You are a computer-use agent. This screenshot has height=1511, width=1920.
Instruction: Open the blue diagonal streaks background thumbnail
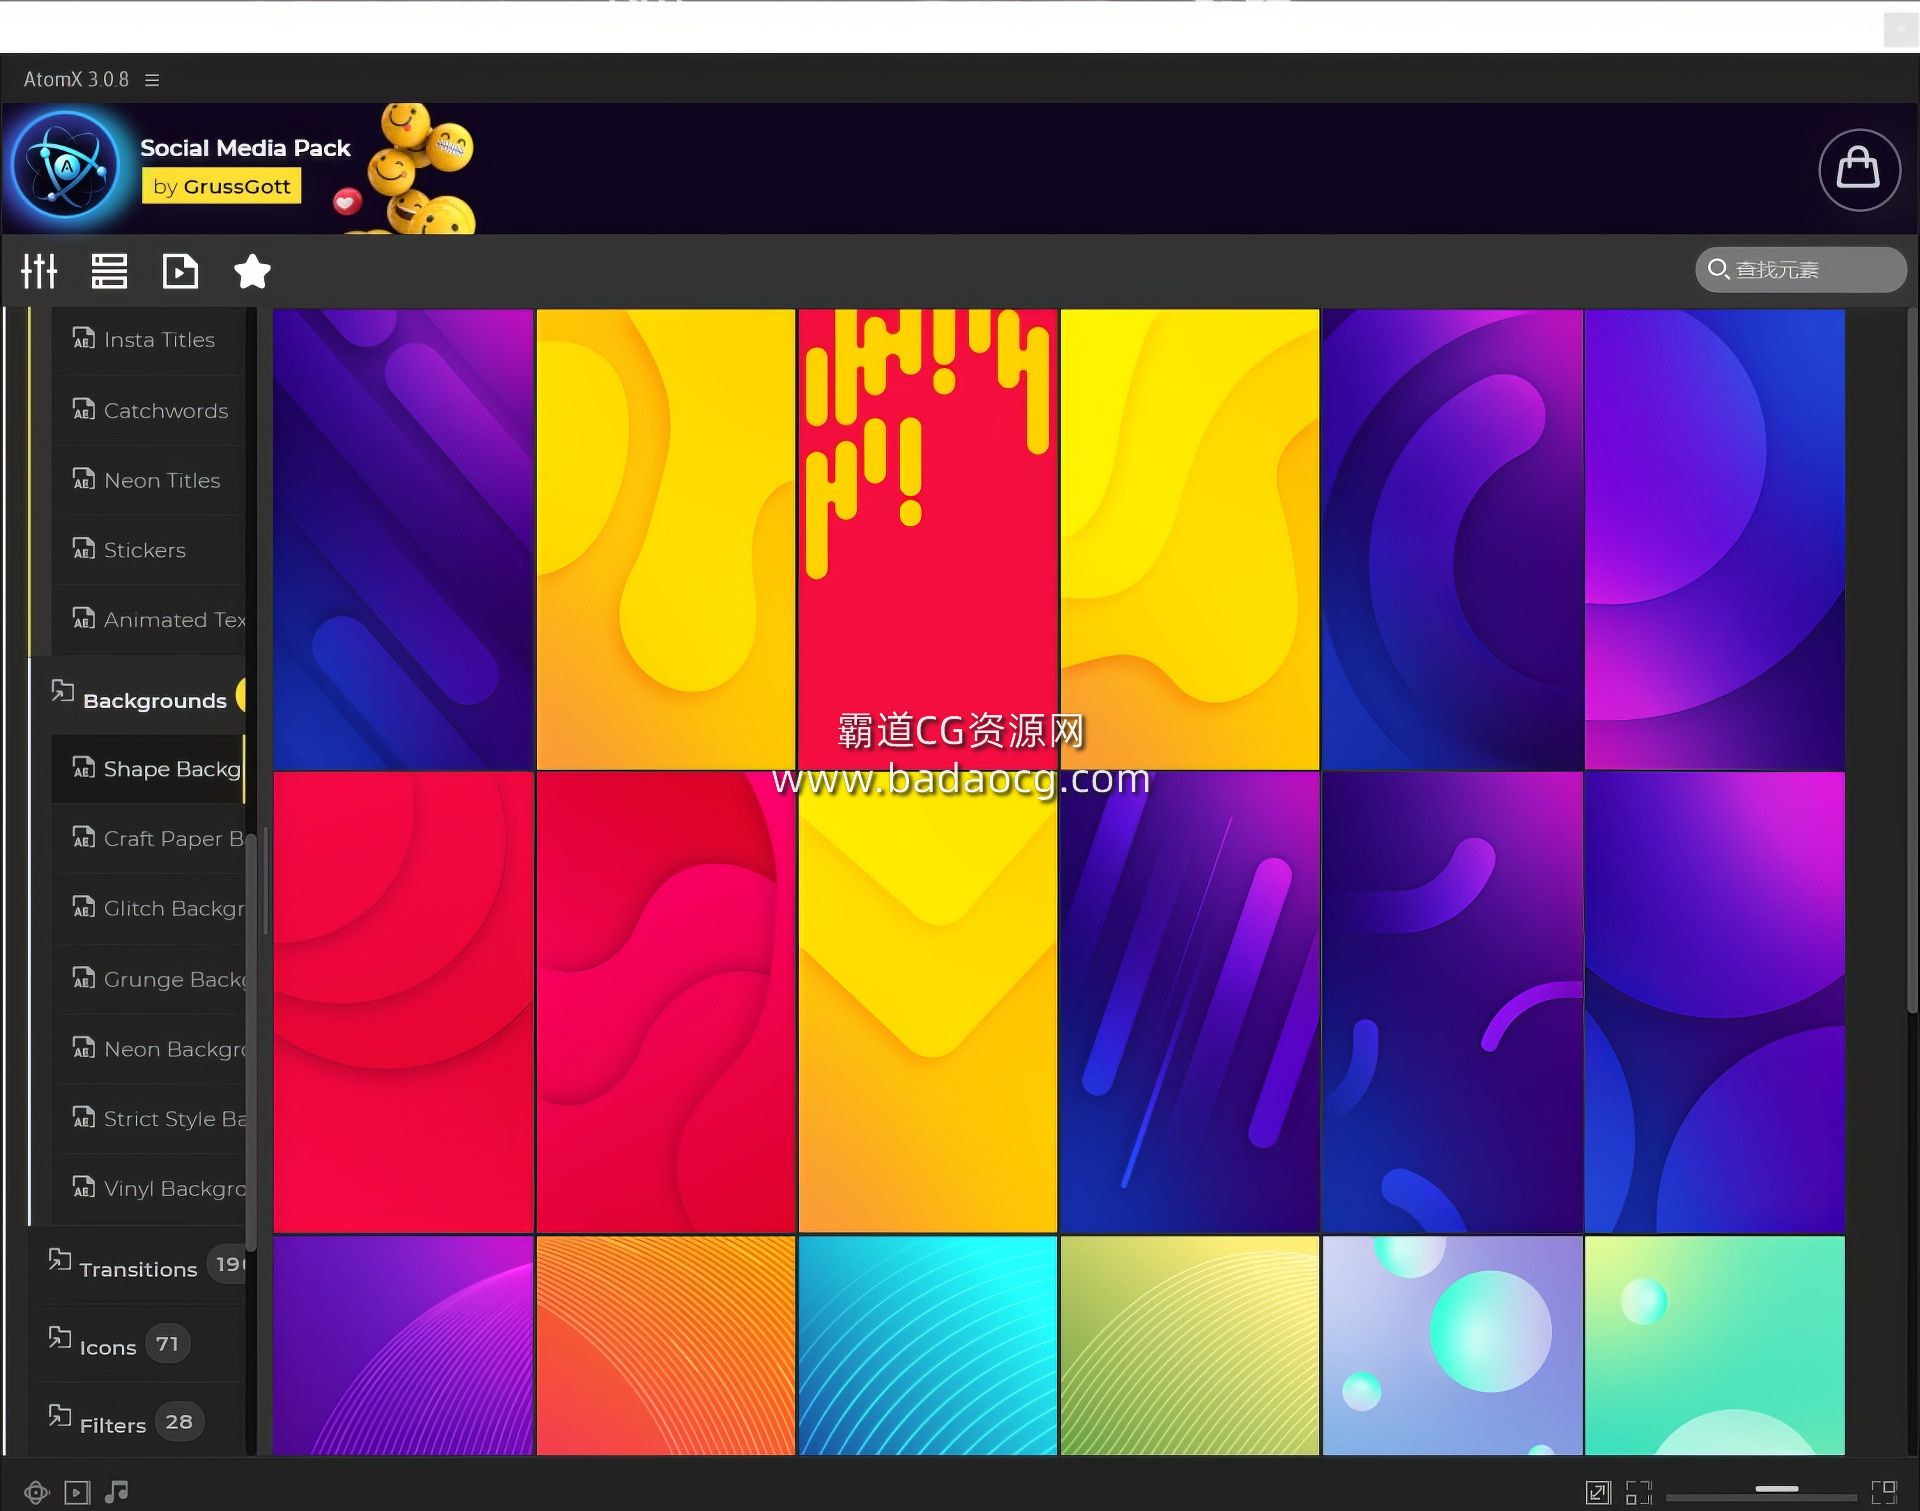[x=1190, y=1002]
